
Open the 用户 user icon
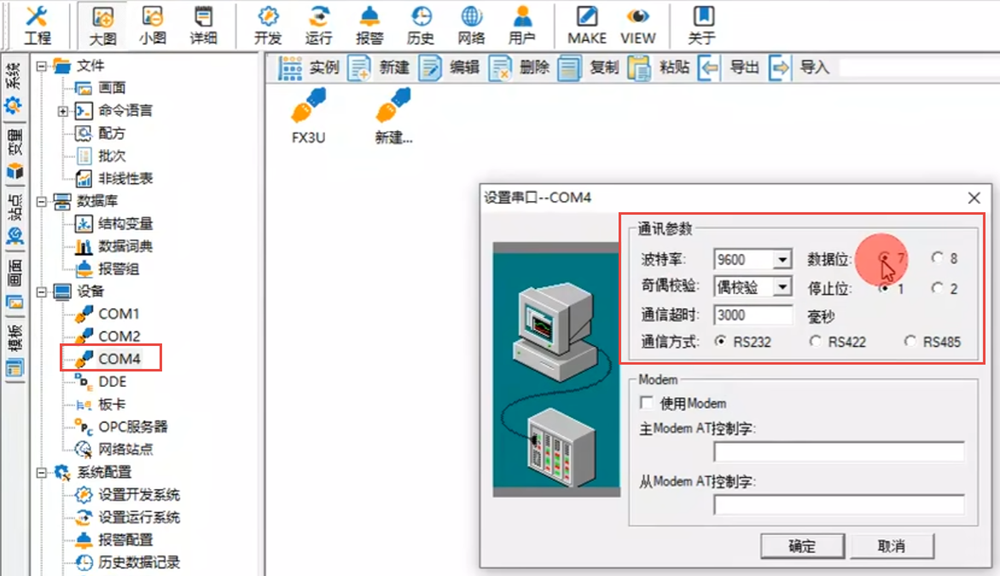[522, 26]
